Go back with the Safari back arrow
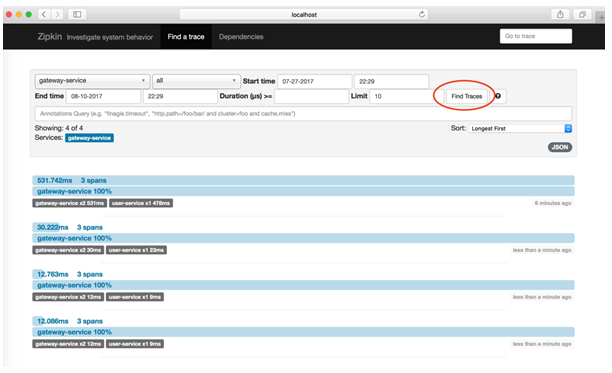 coord(44,14)
